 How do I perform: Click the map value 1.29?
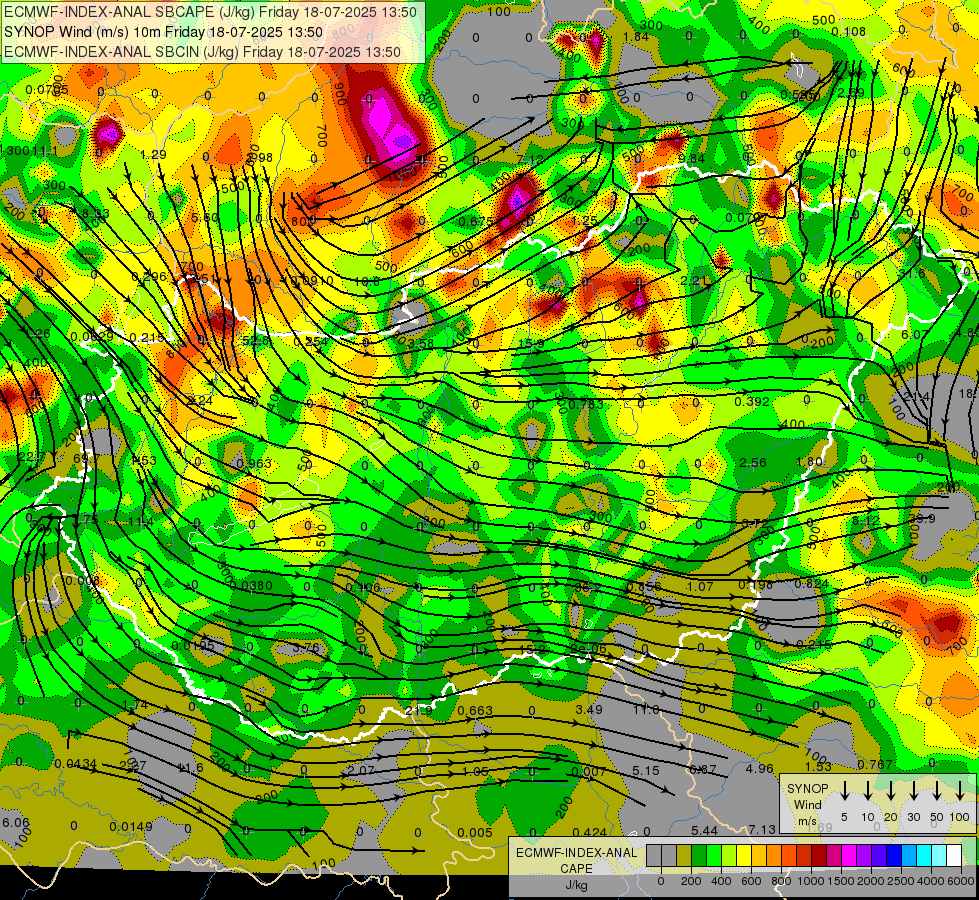(154, 155)
